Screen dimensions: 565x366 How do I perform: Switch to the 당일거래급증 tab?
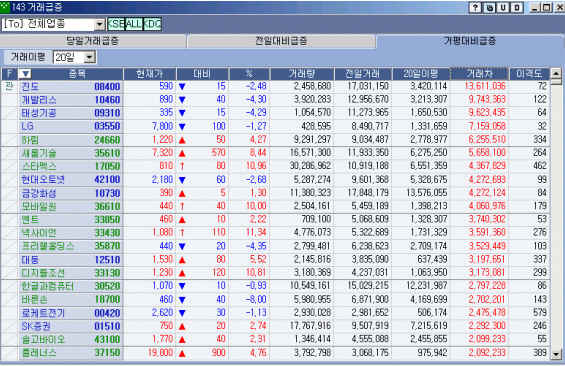(93, 41)
